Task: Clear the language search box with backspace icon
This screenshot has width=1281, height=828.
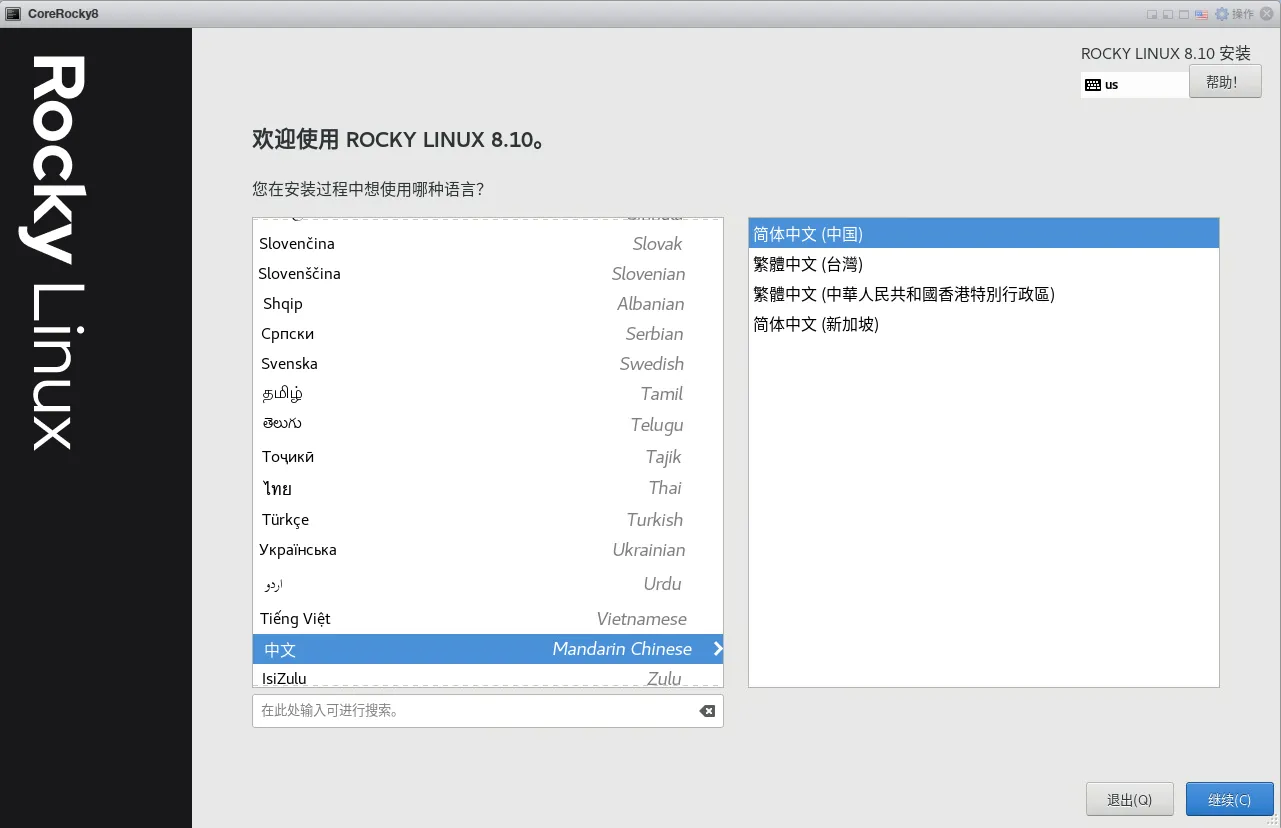Action: (707, 711)
